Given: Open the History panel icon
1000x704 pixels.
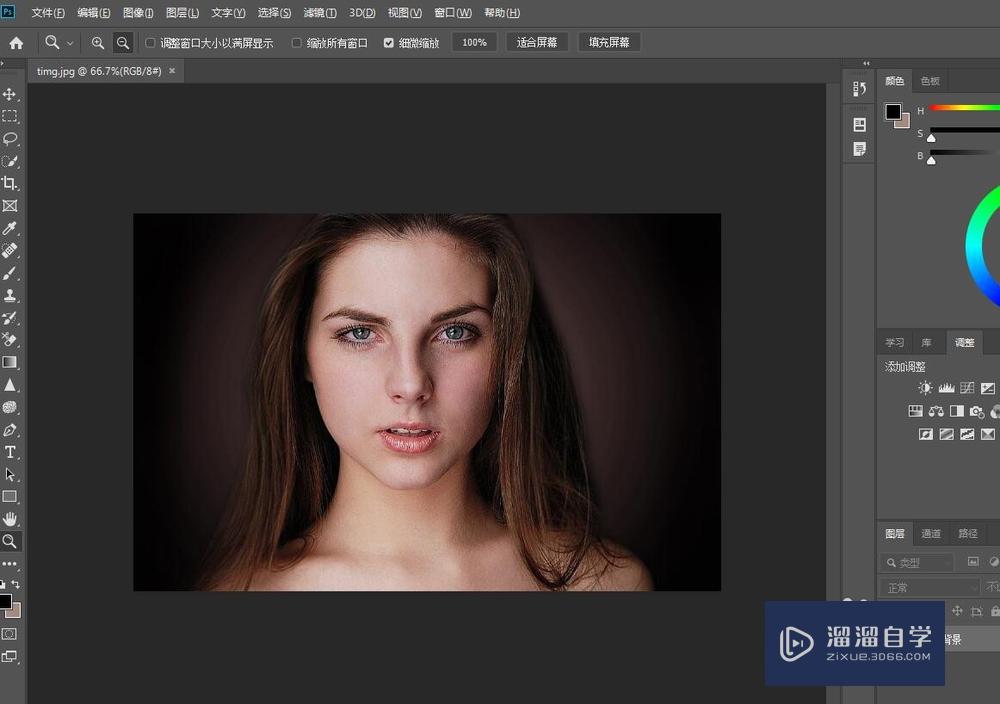Looking at the screenshot, I should [859, 89].
